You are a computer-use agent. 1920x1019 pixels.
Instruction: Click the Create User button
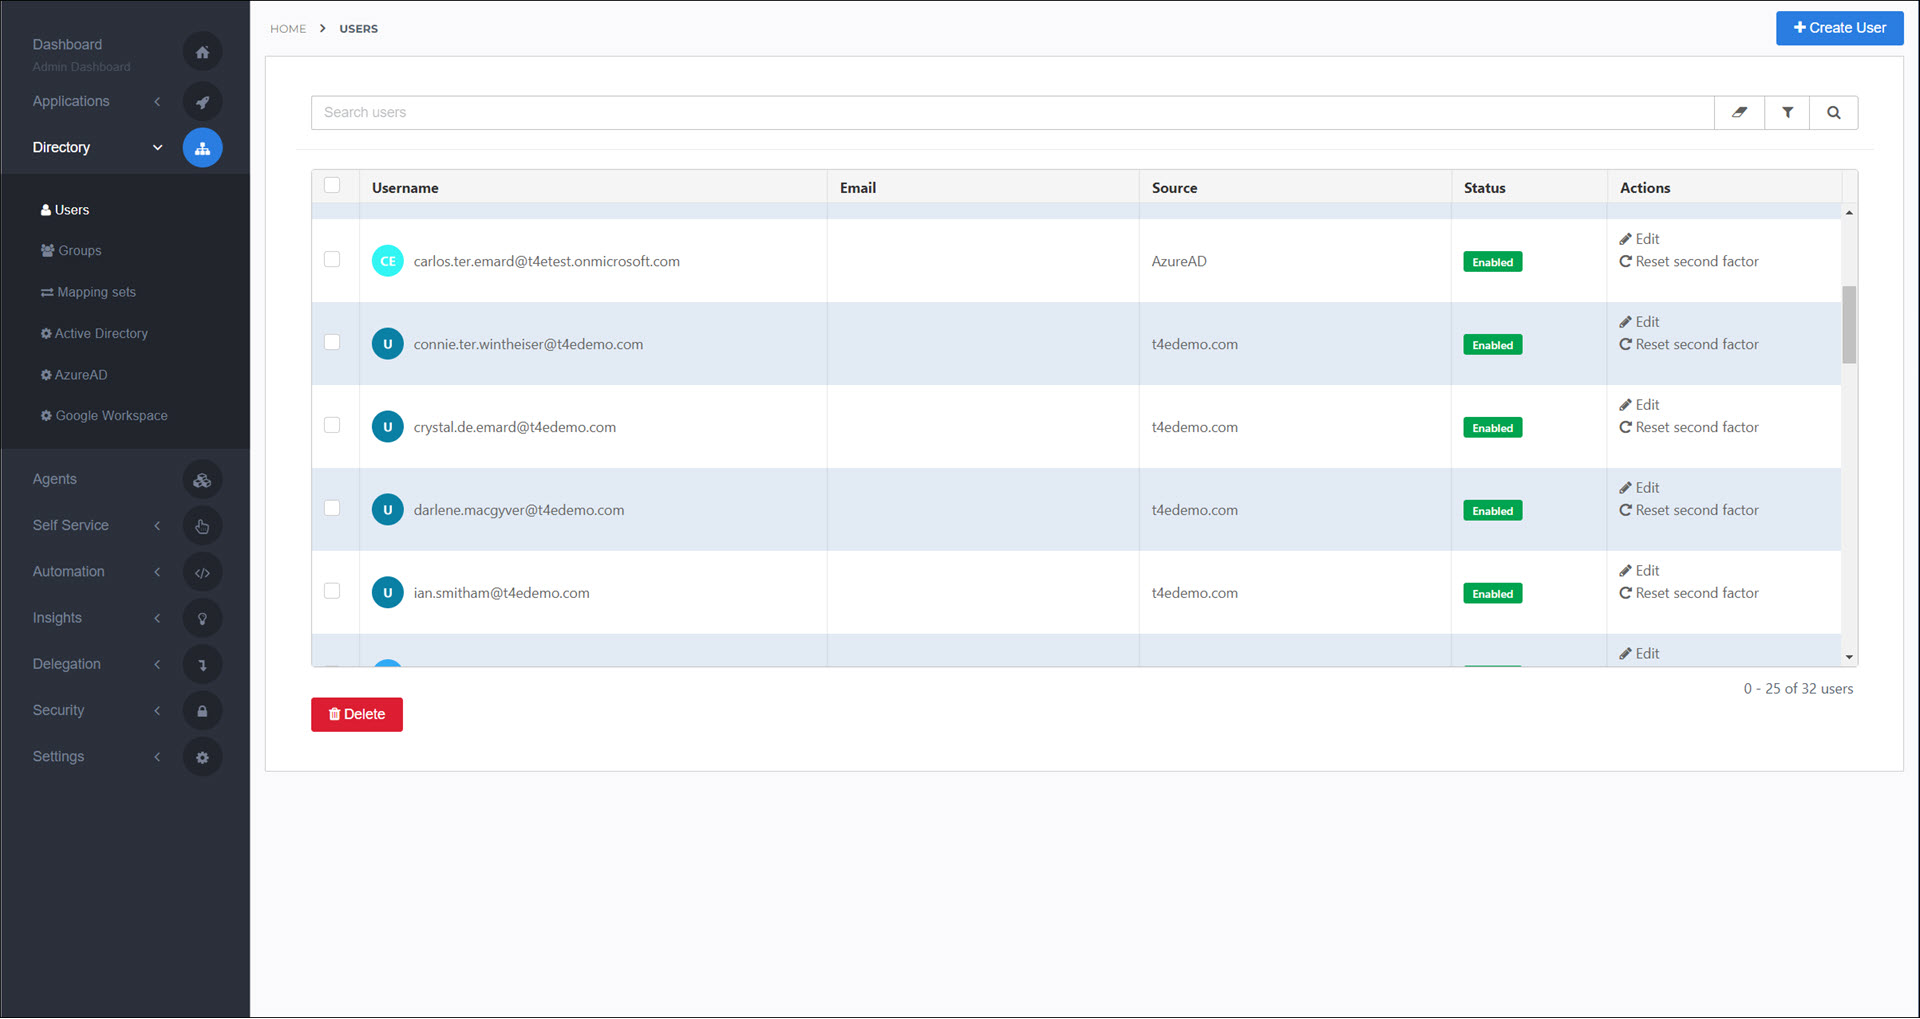[x=1839, y=28]
